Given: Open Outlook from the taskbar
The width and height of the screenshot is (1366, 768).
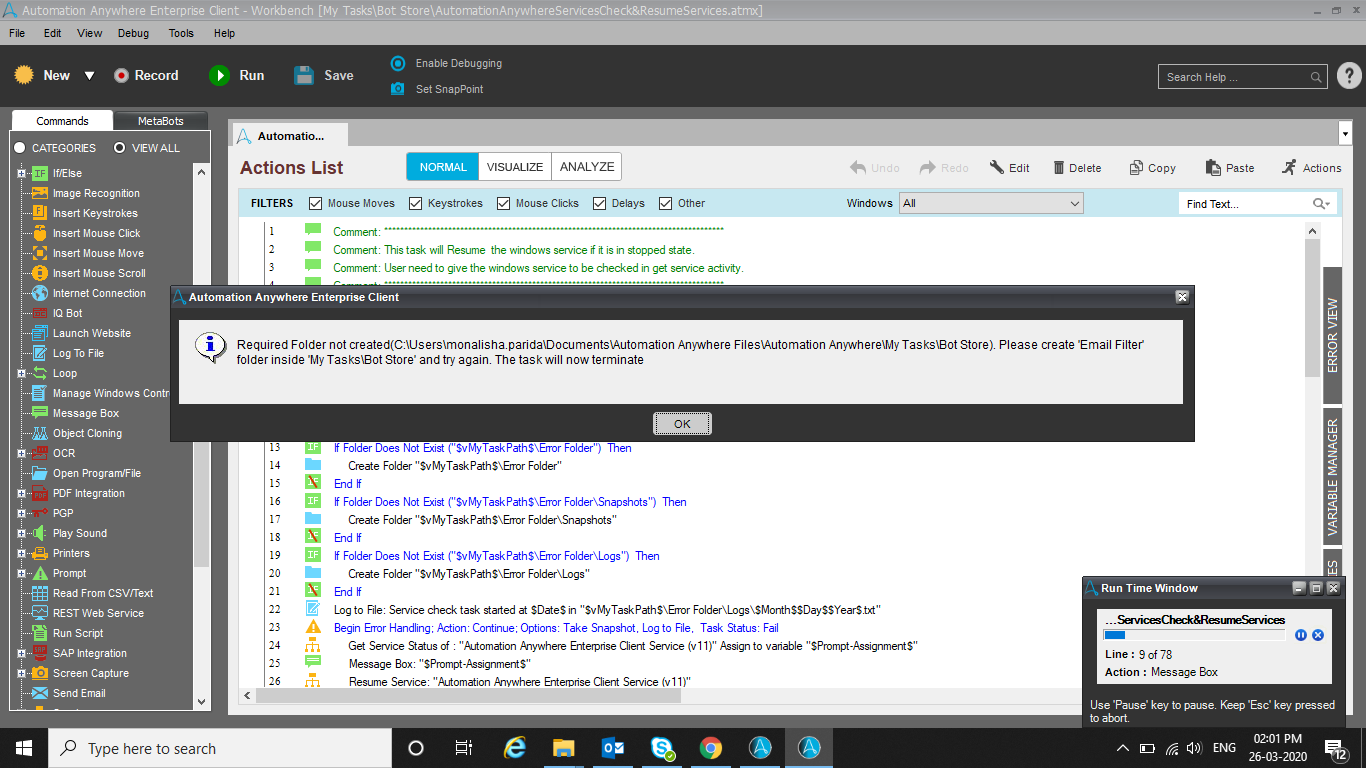Looking at the screenshot, I should point(613,748).
